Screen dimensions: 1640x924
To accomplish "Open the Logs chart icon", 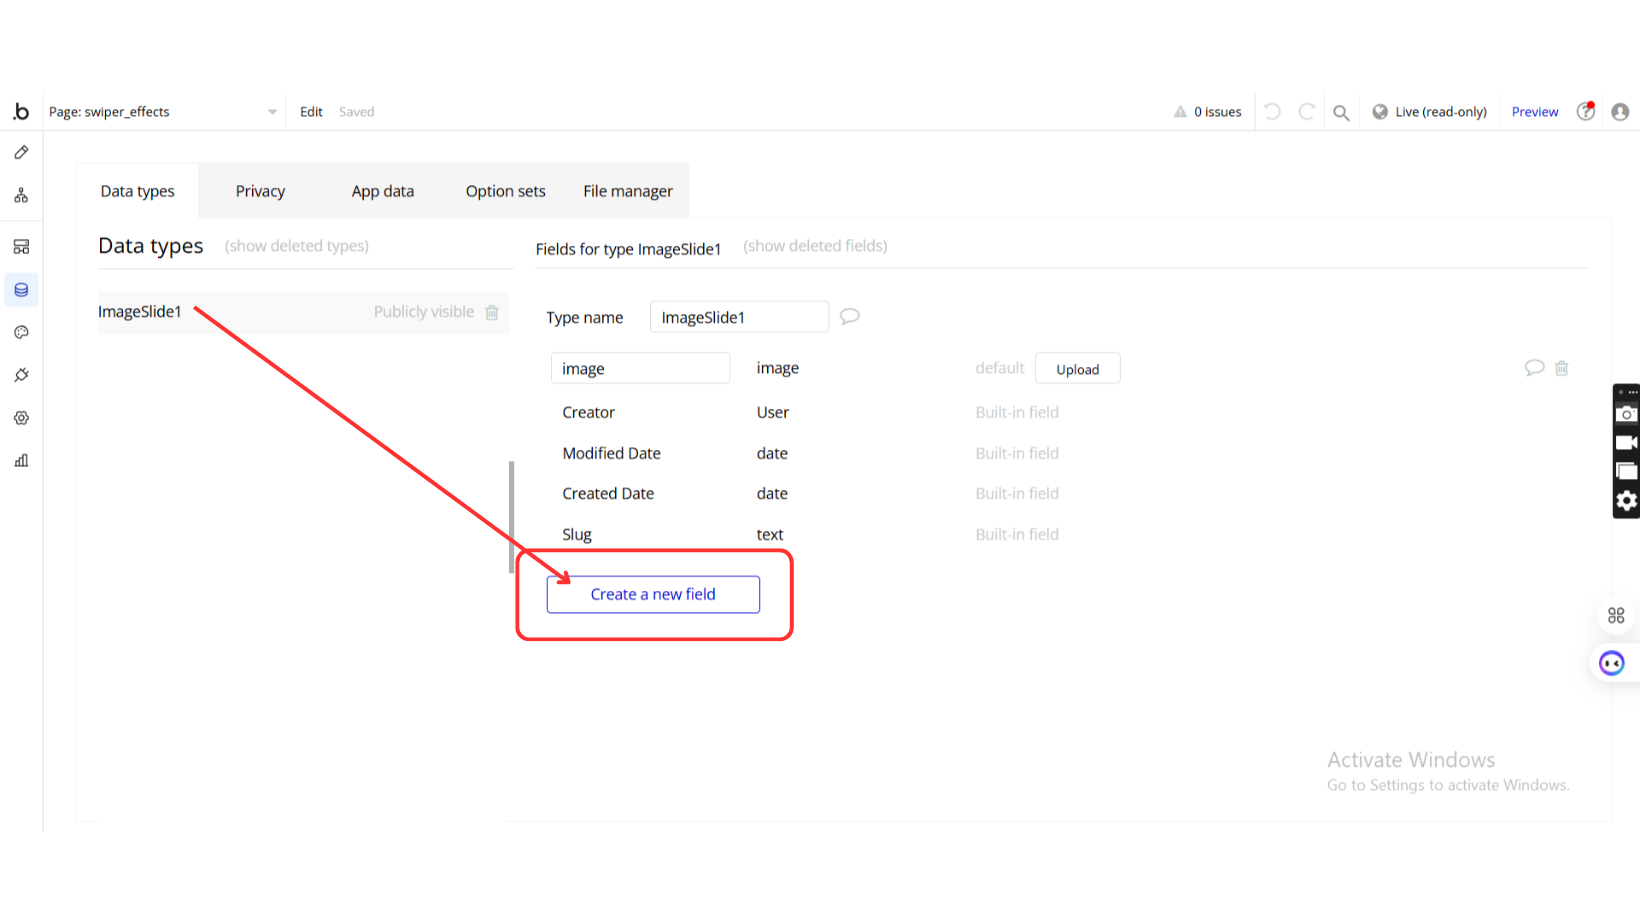I will tap(21, 461).
